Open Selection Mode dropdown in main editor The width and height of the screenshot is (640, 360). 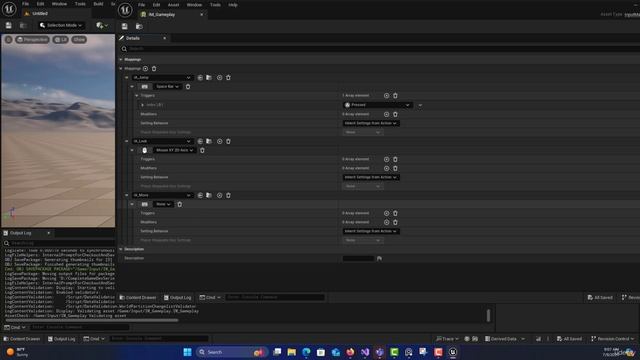(x=61, y=25)
